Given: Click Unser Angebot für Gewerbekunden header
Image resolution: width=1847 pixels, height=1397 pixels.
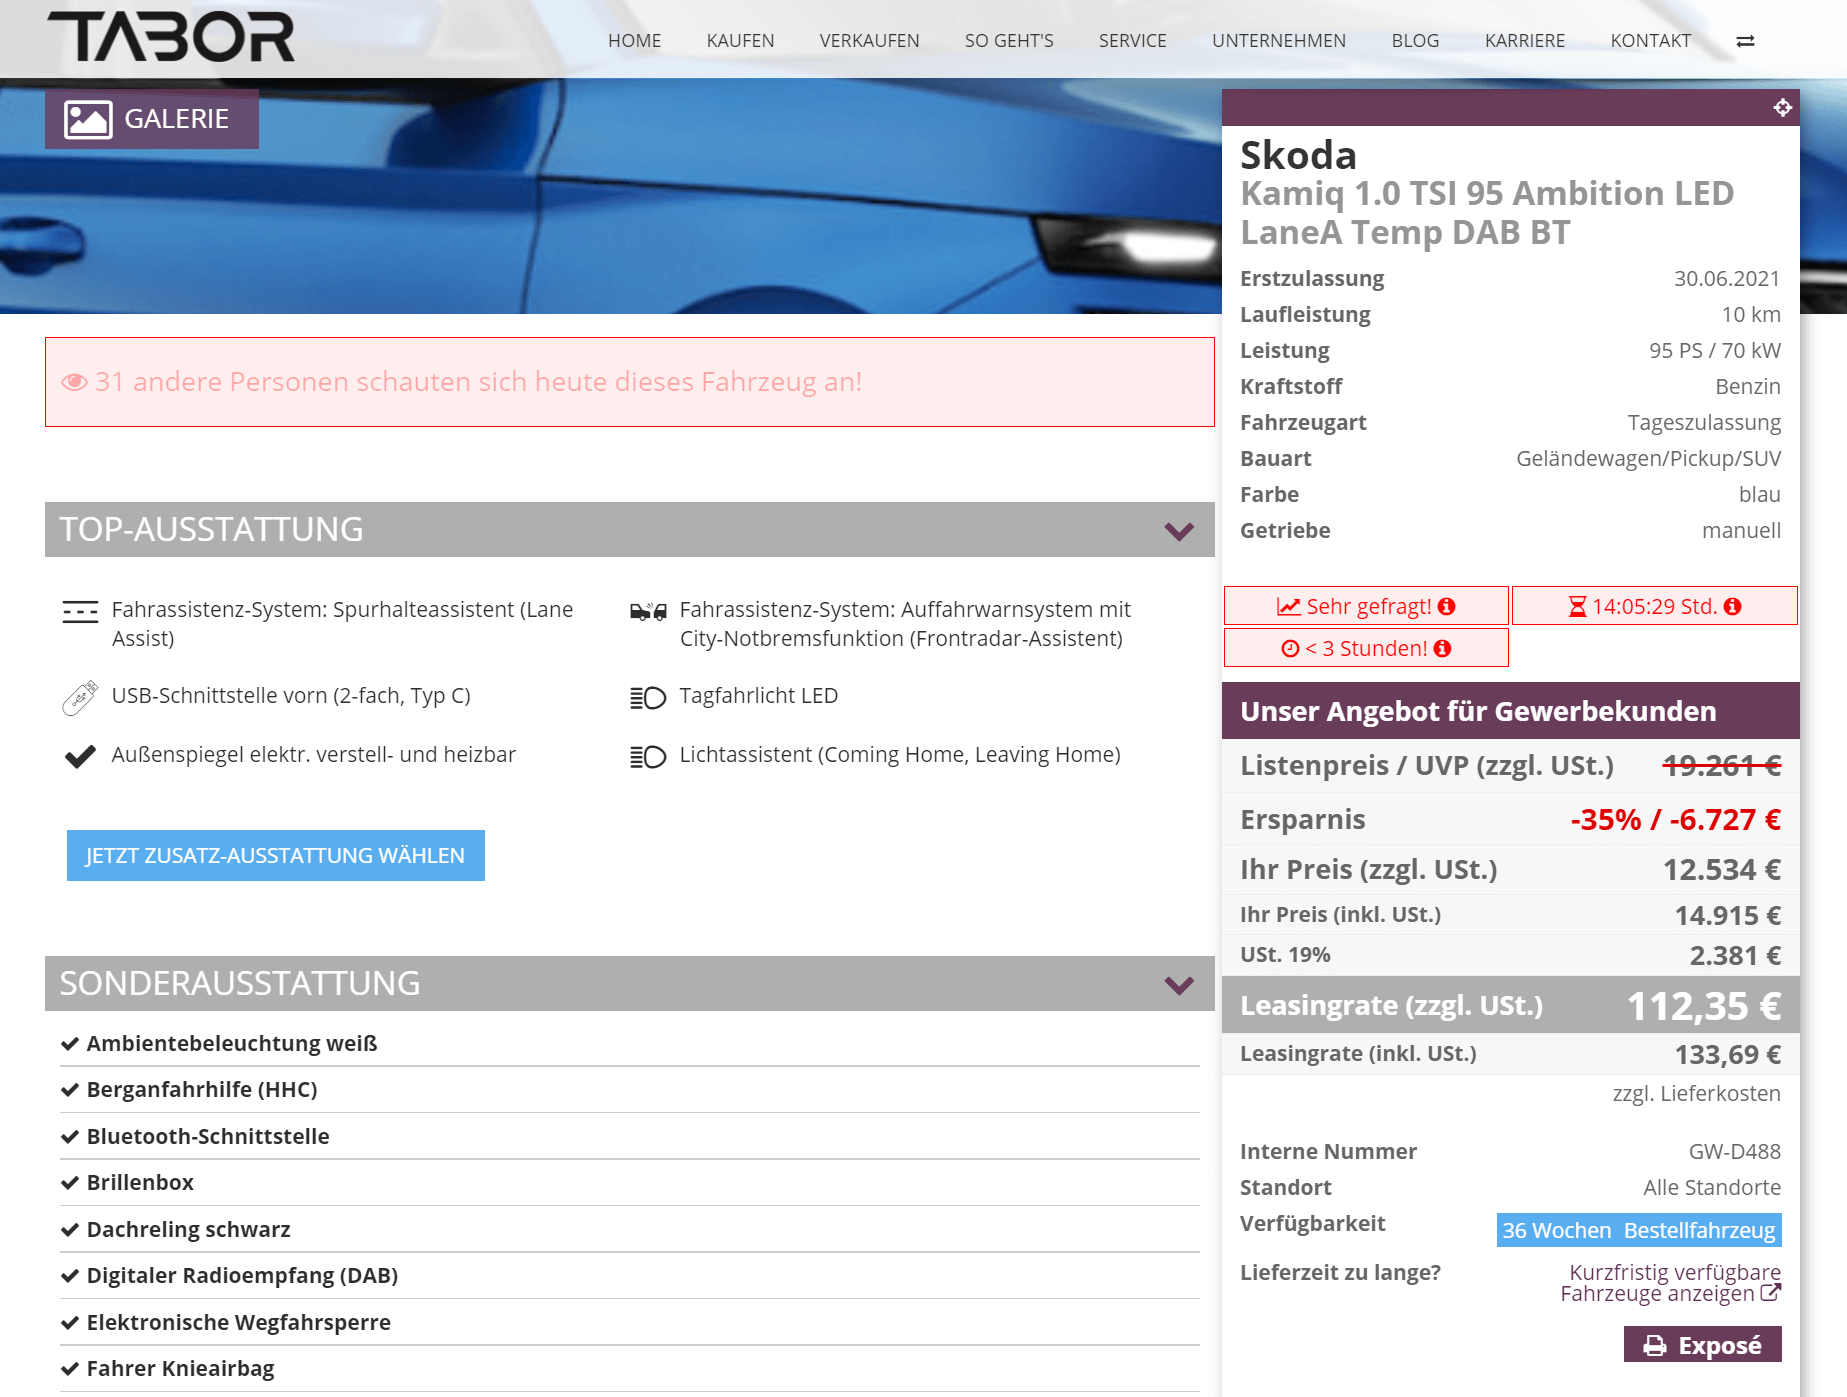Looking at the screenshot, I should pos(1511,711).
